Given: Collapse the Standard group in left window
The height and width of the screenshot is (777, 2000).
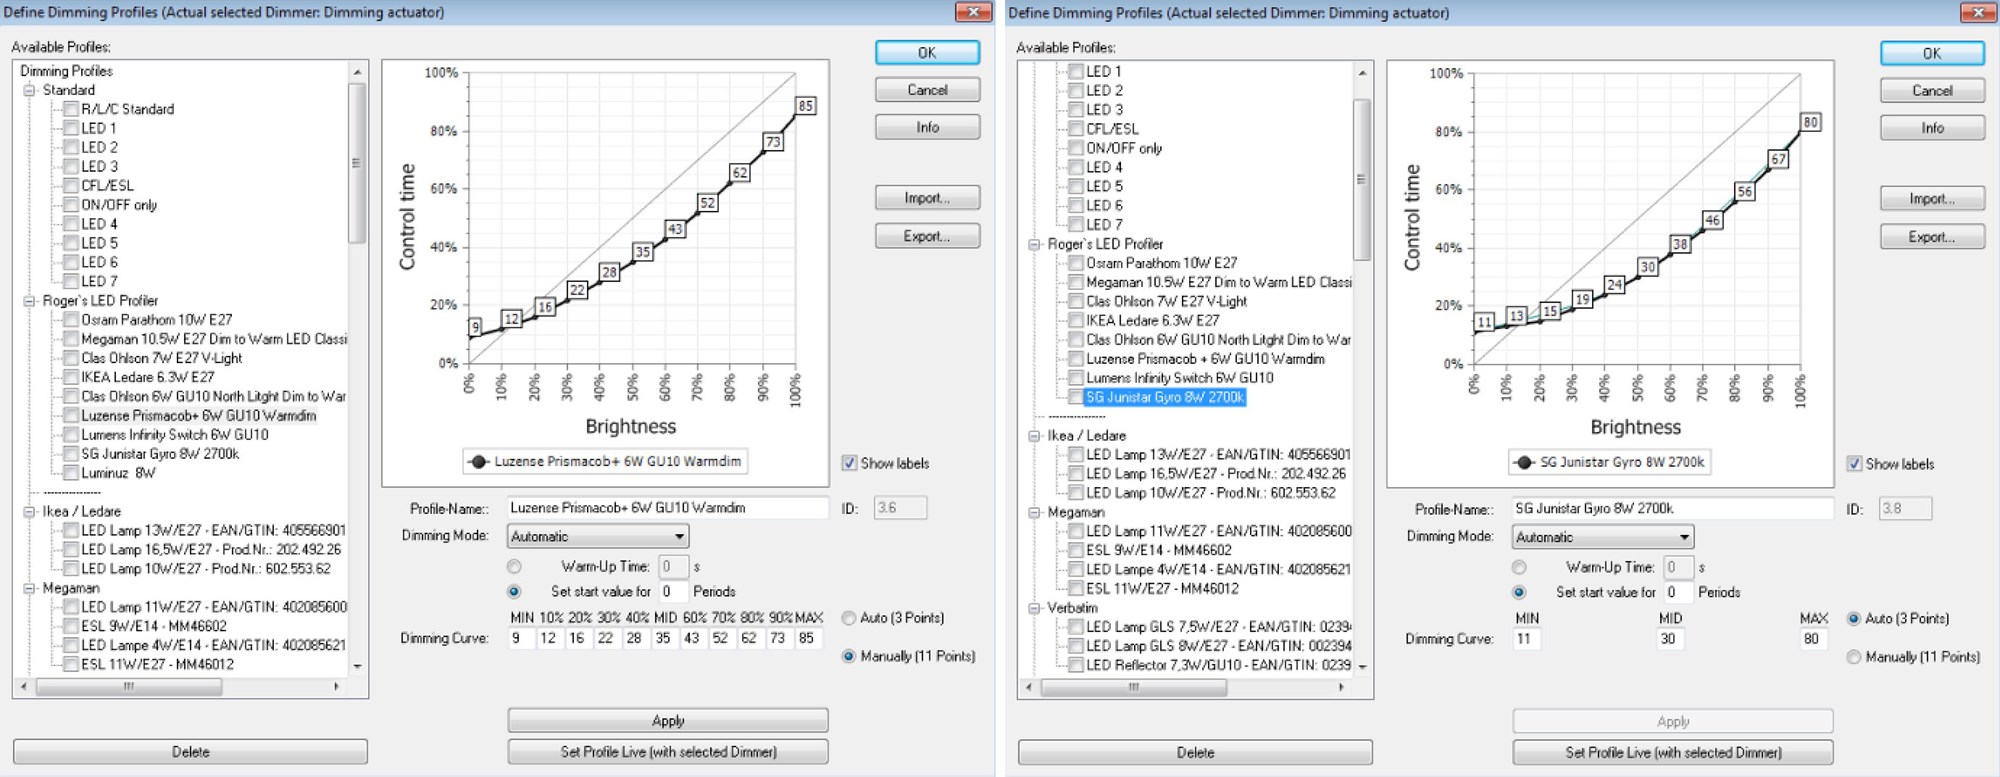Looking at the screenshot, I should pyautogui.click(x=30, y=90).
